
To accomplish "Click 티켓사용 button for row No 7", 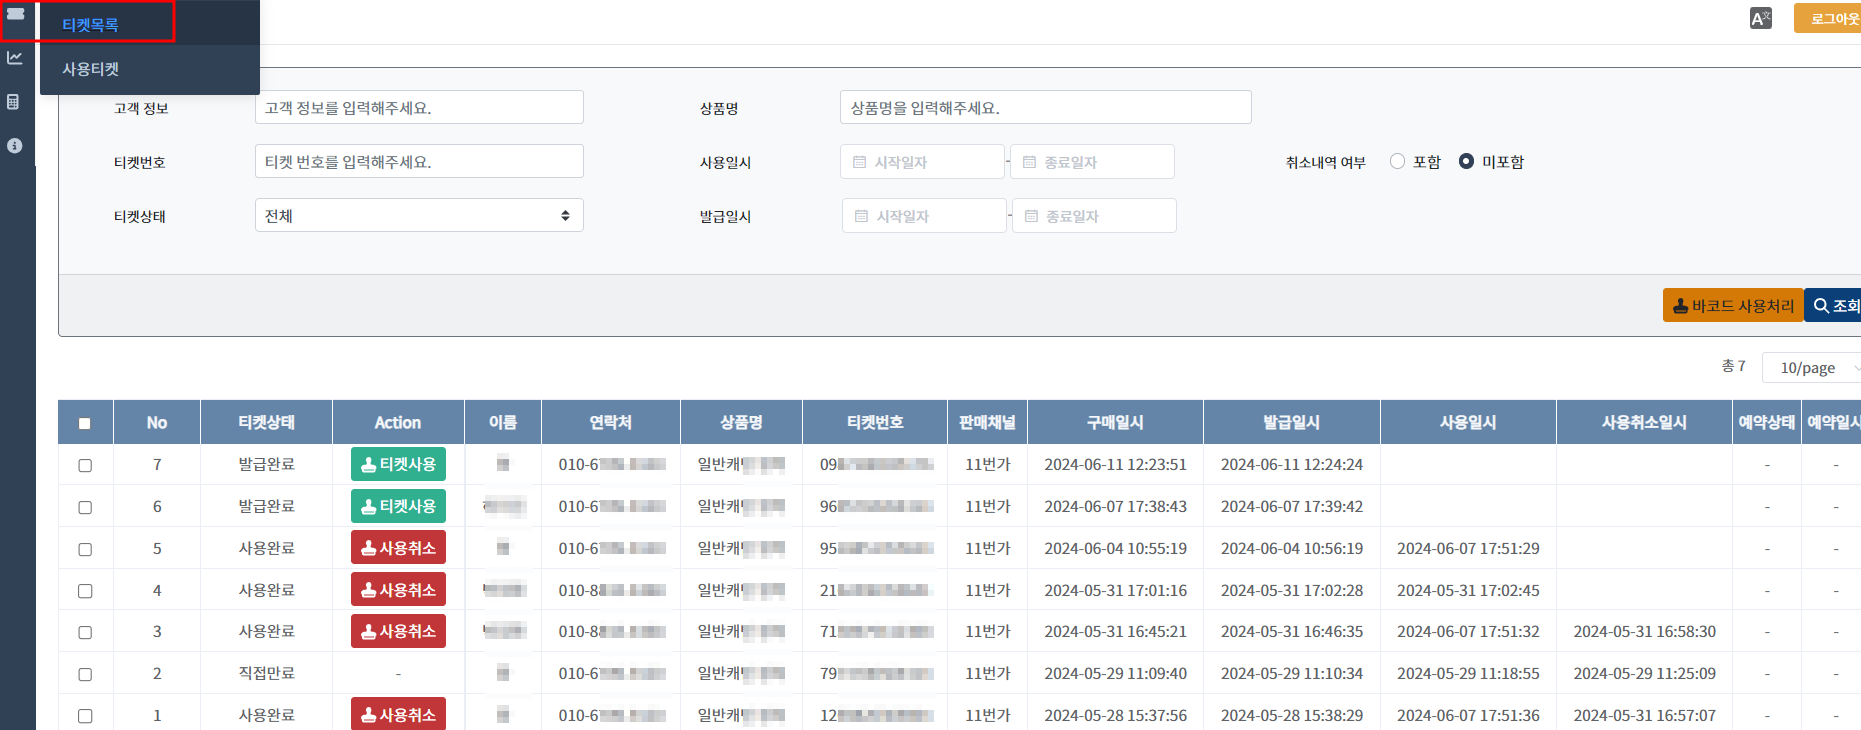I will [x=398, y=464].
